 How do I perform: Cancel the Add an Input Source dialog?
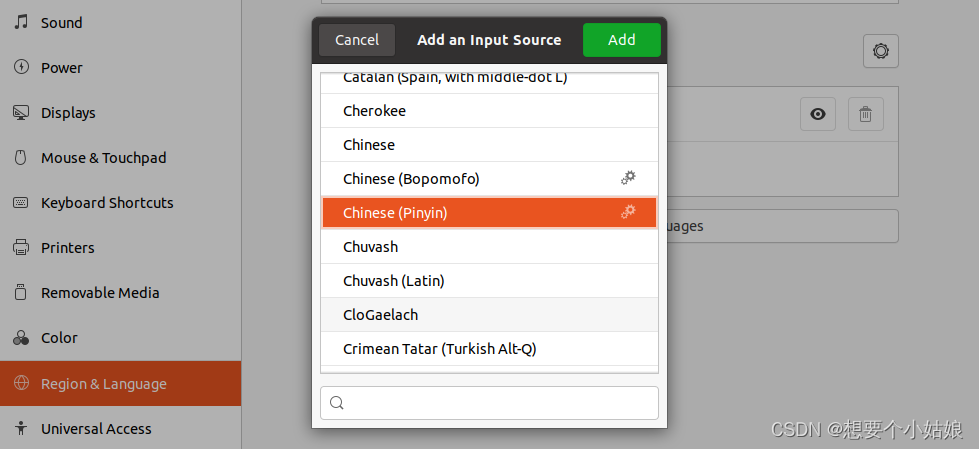357,40
